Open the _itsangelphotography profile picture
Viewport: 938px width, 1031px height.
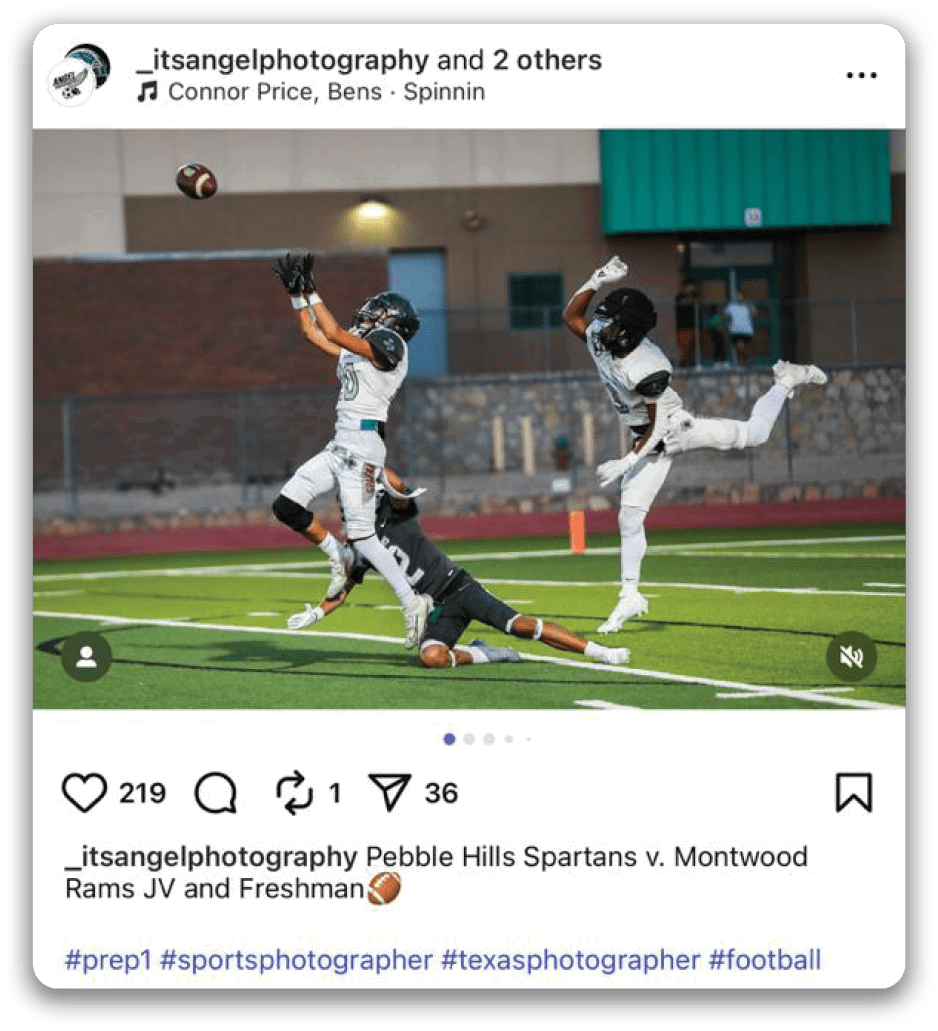(x=81, y=74)
